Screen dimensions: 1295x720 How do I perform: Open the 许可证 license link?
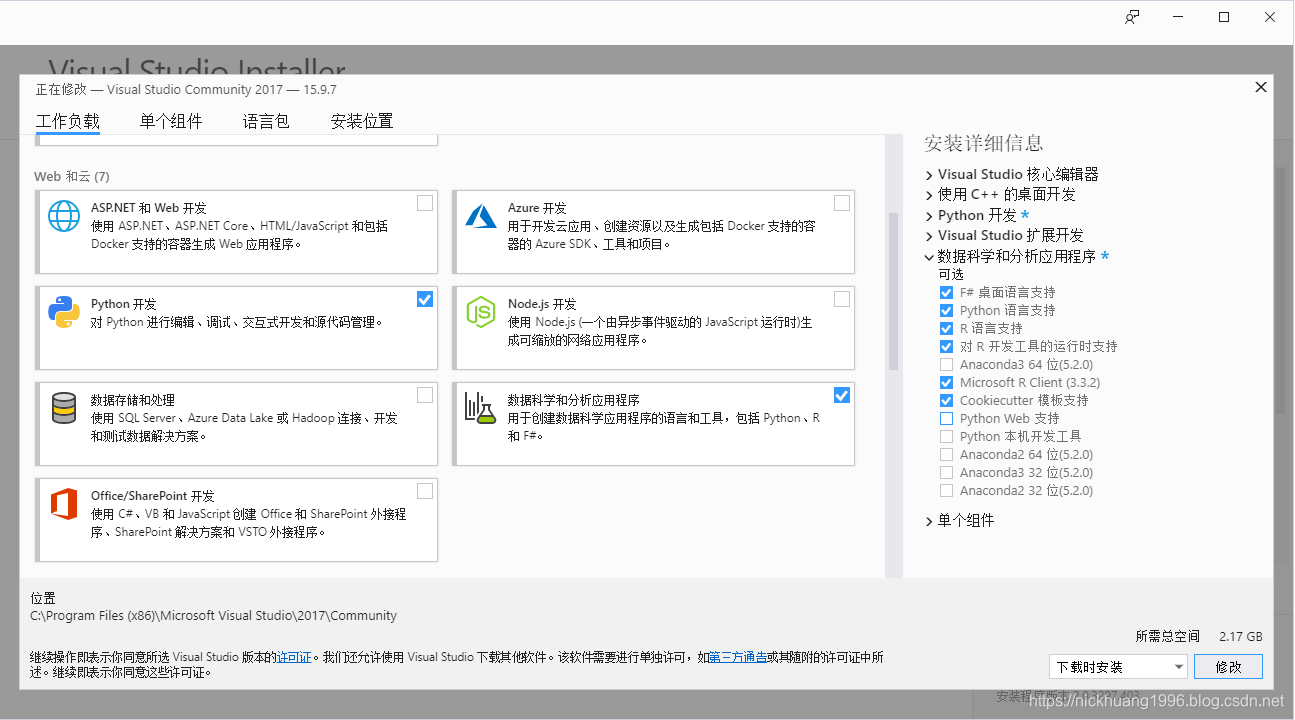(x=294, y=658)
